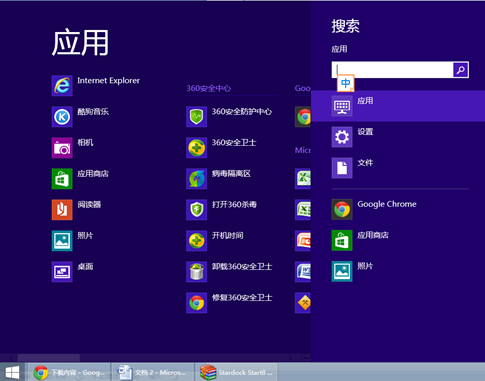The width and height of the screenshot is (485, 381).
Task: Click the magnifier search button
Action: pos(461,70)
